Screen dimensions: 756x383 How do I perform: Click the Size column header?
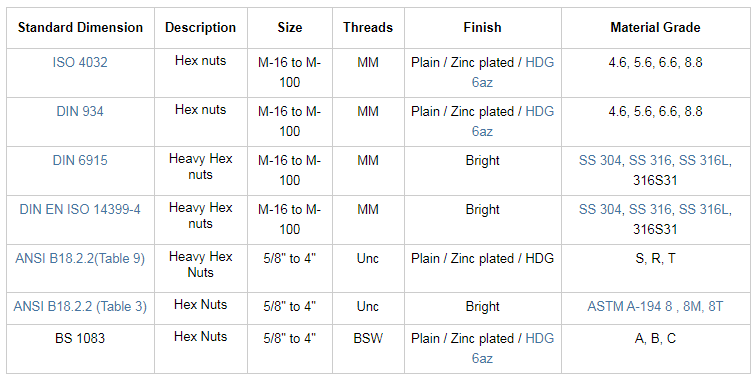click(x=290, y=27)
